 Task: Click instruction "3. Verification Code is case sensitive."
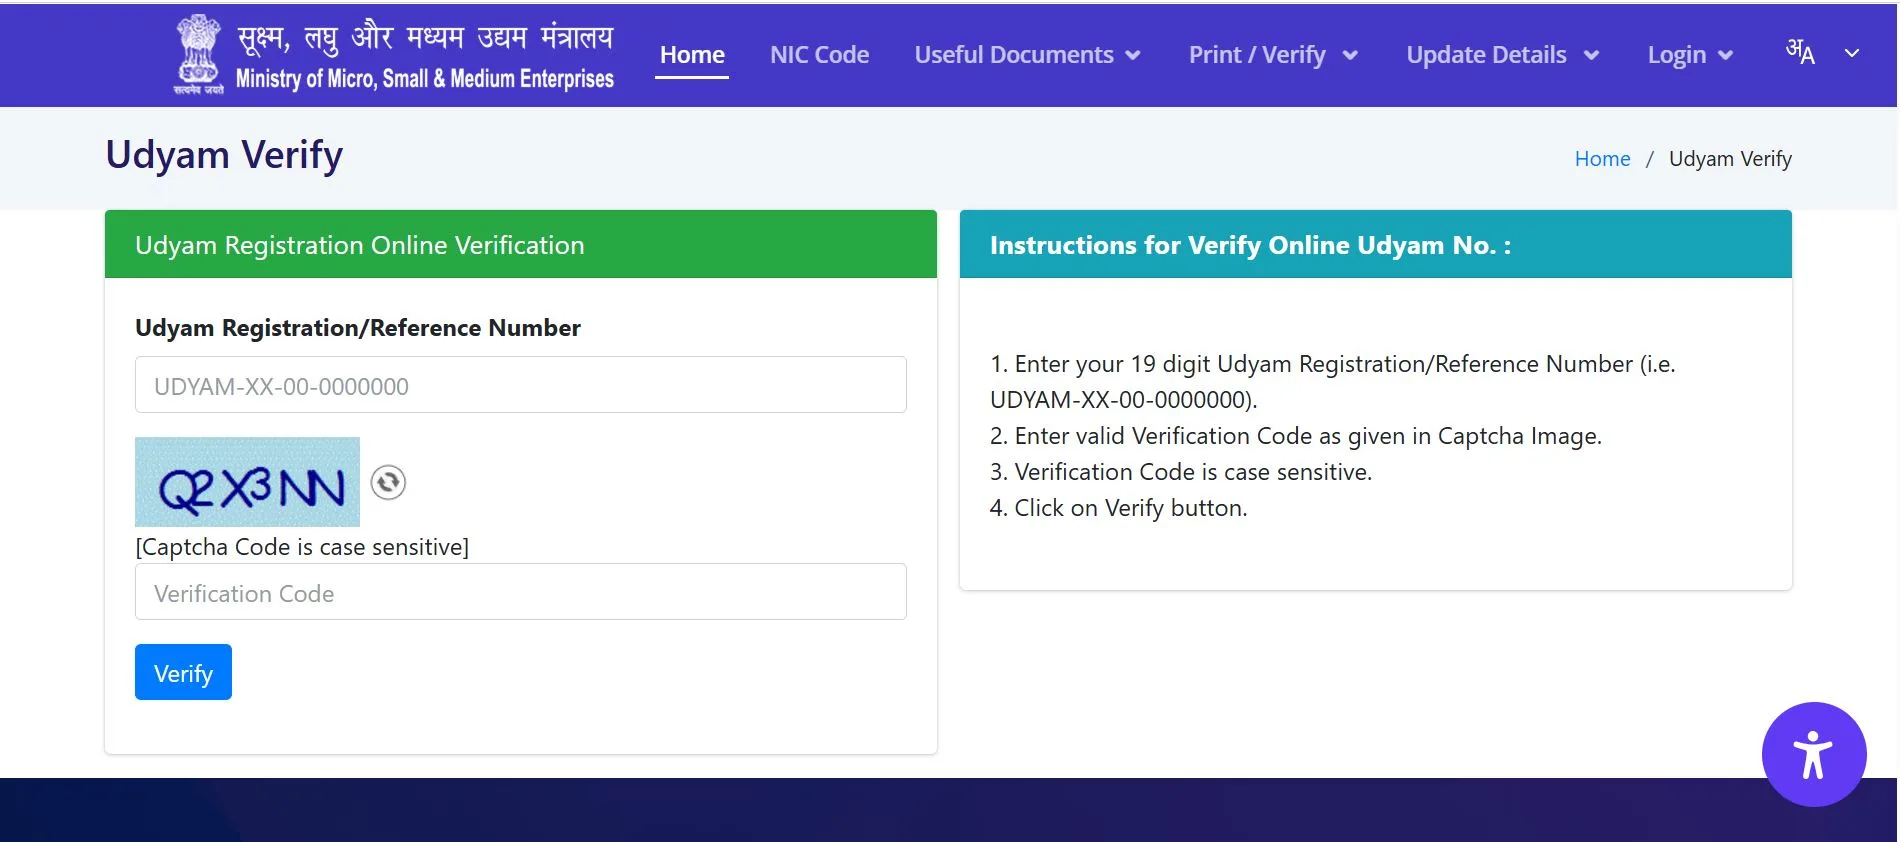coord(1181,472)
